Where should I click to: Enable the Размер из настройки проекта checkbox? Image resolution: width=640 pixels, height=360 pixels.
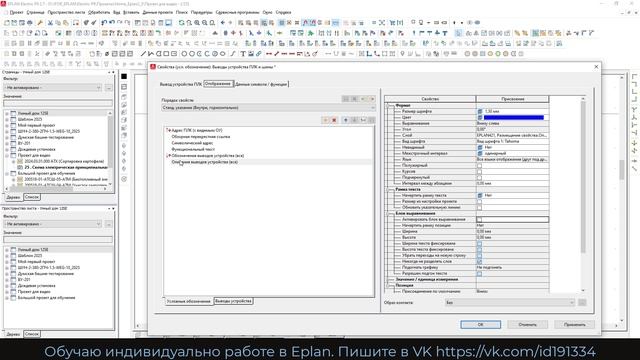[480, 202]
